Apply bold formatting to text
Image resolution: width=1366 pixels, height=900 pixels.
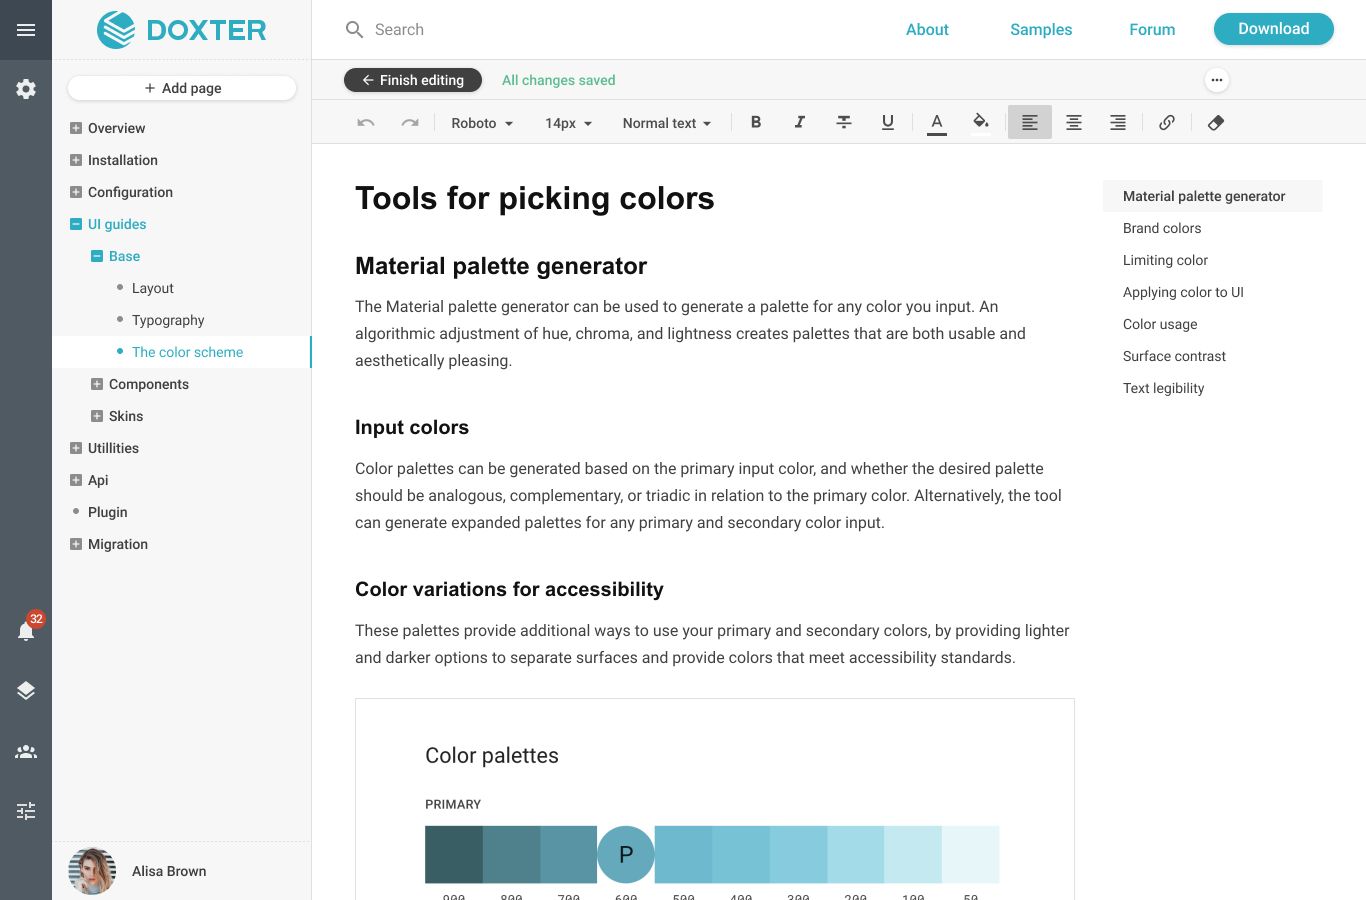[756, 122]
